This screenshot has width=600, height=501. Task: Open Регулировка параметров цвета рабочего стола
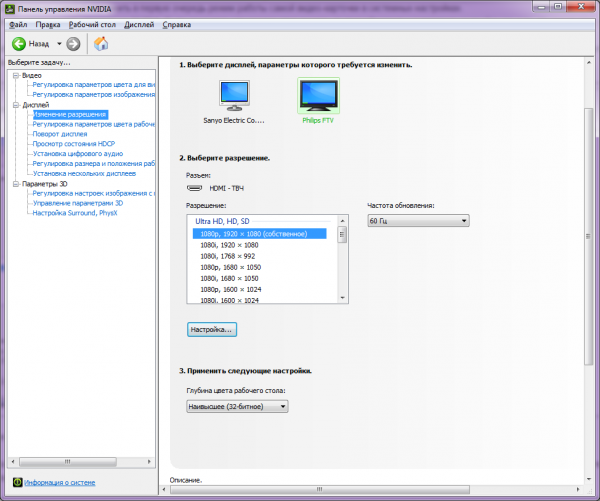pyautogui.click(x=94, y=124)
